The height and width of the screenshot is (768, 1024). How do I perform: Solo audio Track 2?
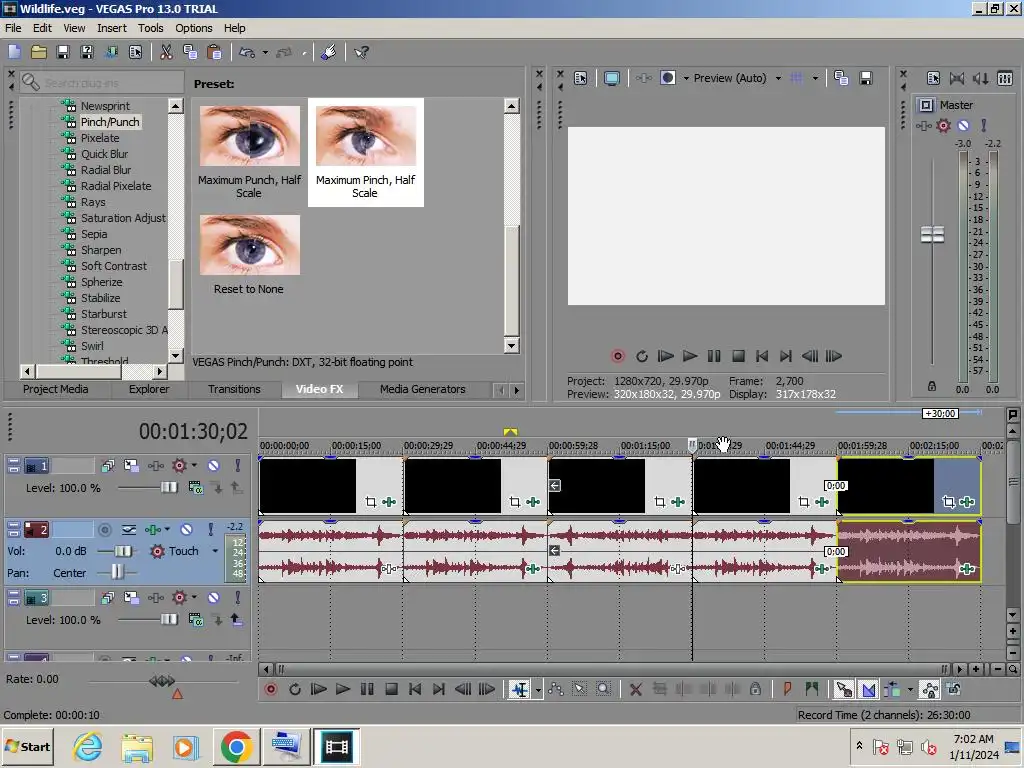[x=210, y=530]
